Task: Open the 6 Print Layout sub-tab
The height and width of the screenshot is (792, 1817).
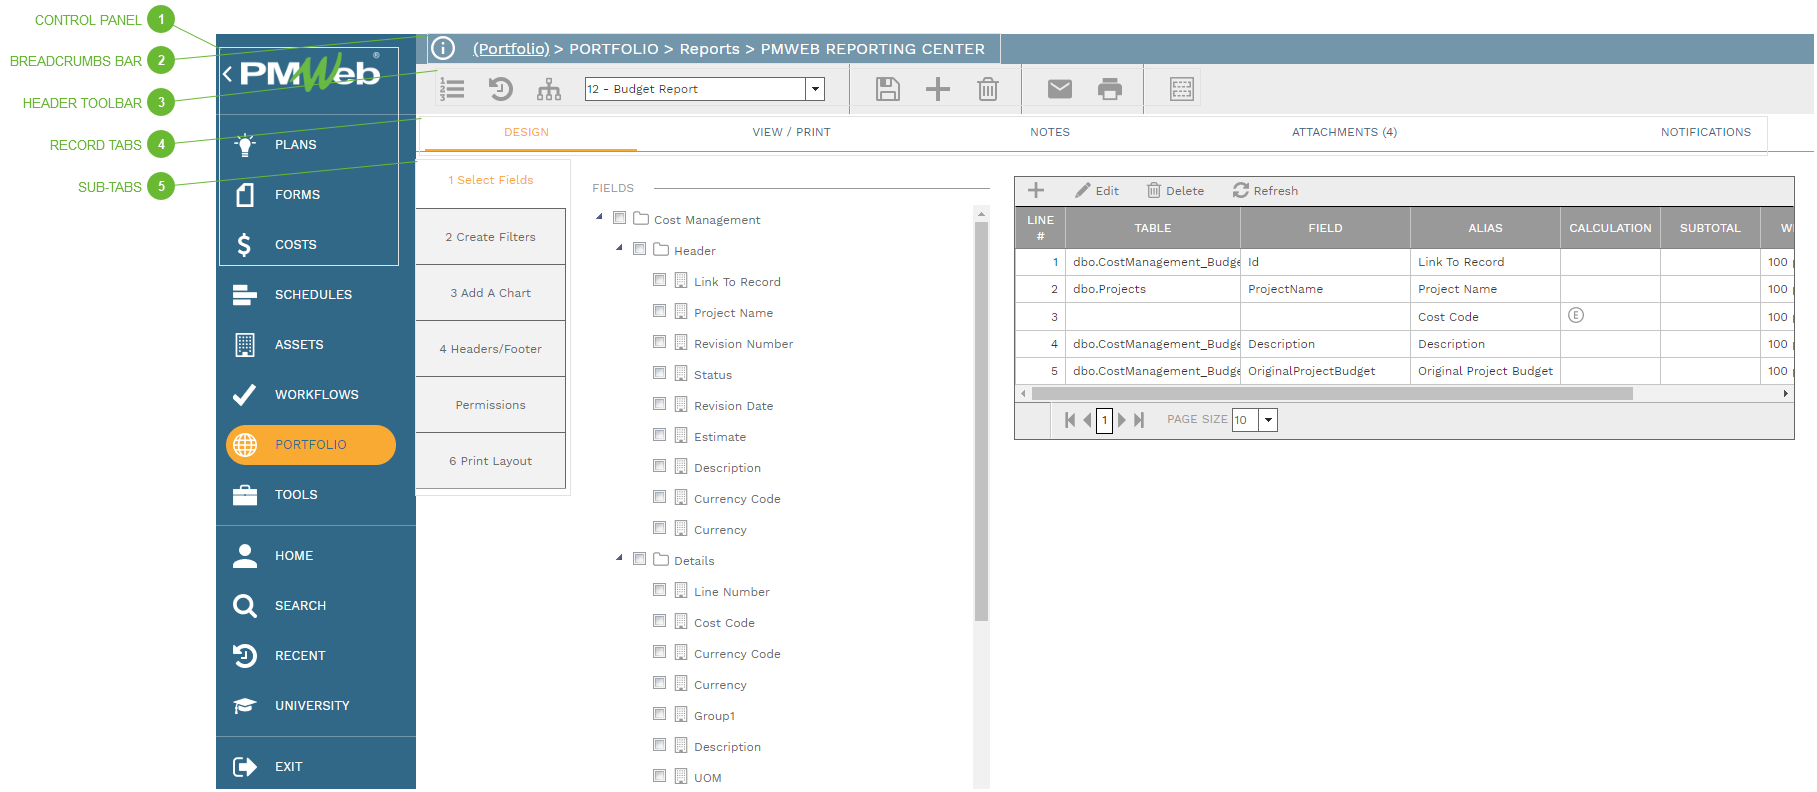Action: pyautogui.click(x=491, y=461)
